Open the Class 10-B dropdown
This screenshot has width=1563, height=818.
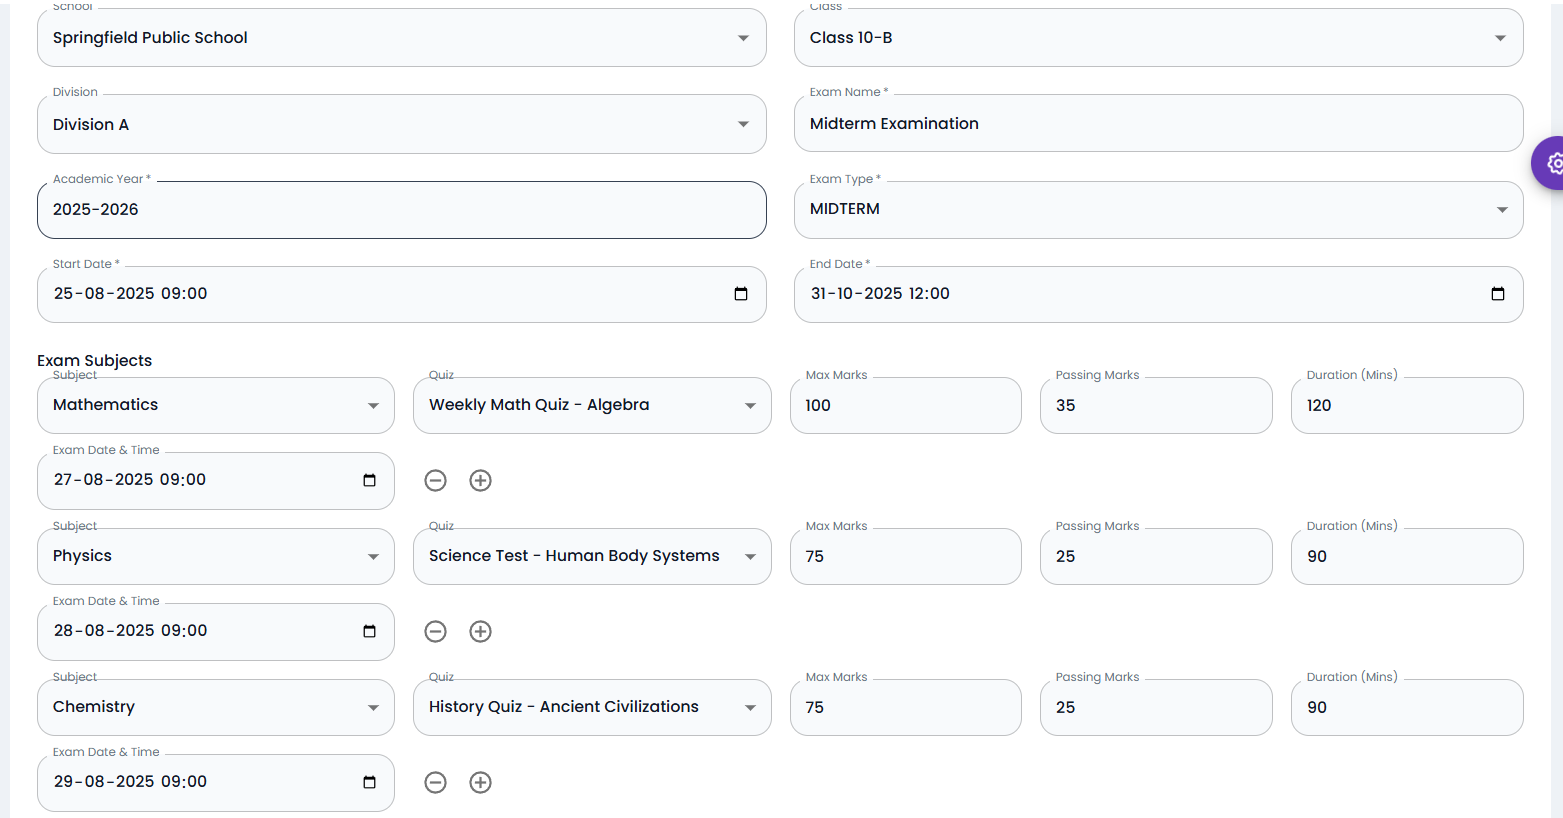1500,37
